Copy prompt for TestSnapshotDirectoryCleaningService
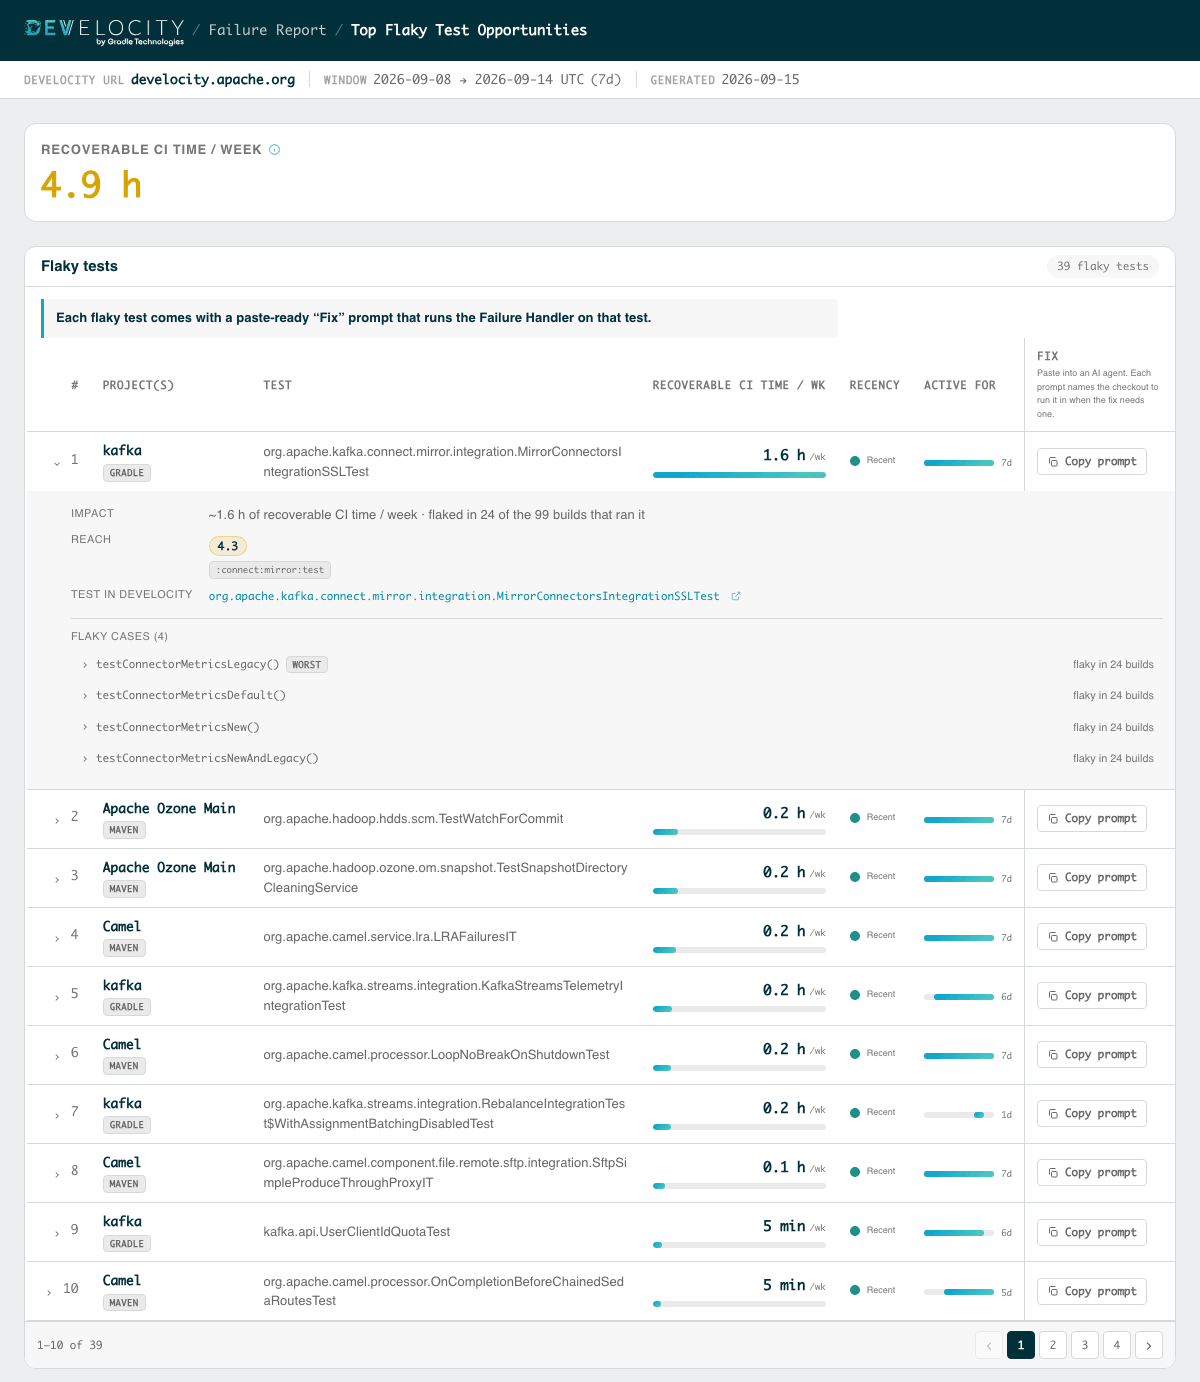The width and height of the screenshot is (1200, 1382). click(1092, 877)
